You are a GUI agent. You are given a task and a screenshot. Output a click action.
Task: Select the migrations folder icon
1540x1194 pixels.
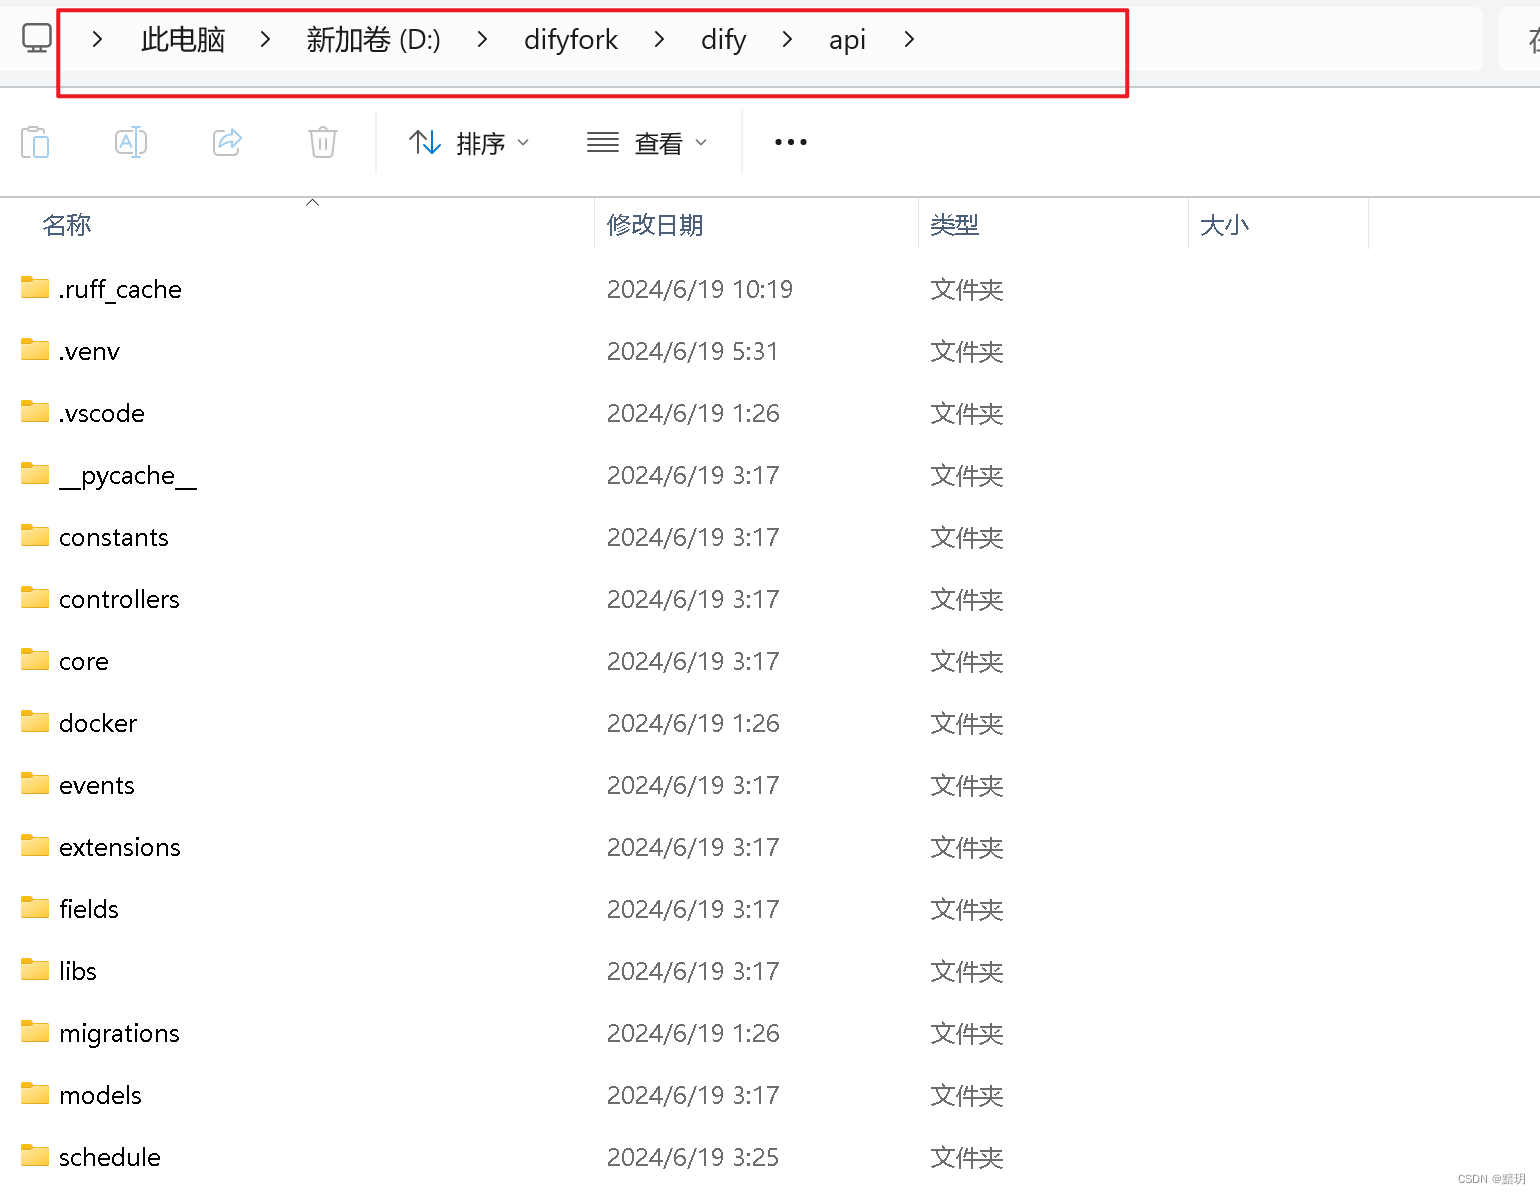tap(35, 1032)
